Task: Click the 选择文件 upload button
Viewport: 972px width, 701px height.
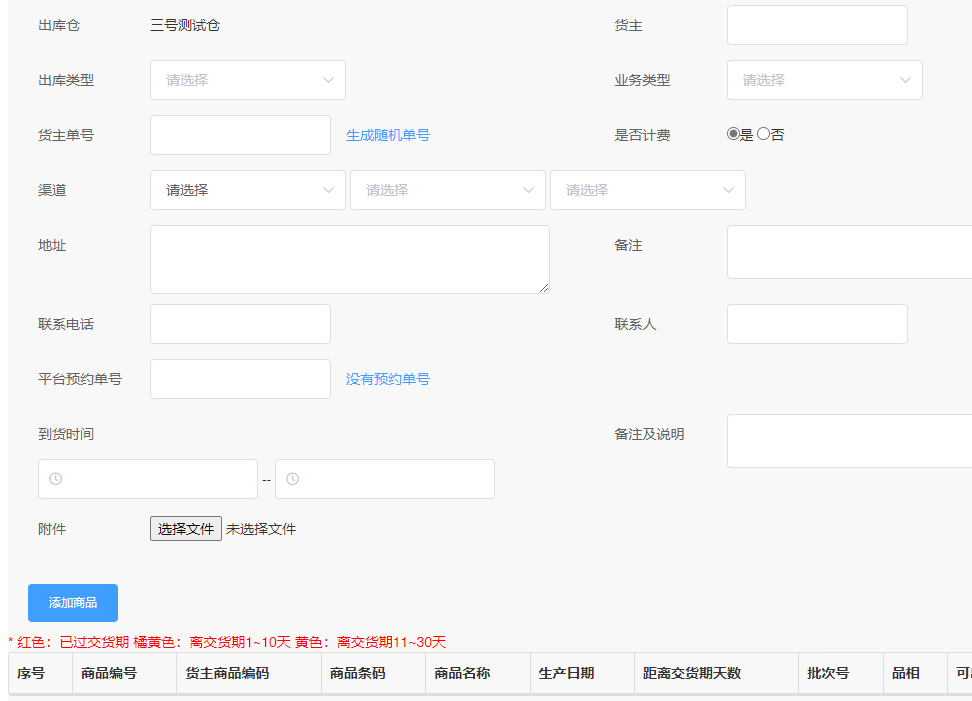Action: click(x=186, y=529)
